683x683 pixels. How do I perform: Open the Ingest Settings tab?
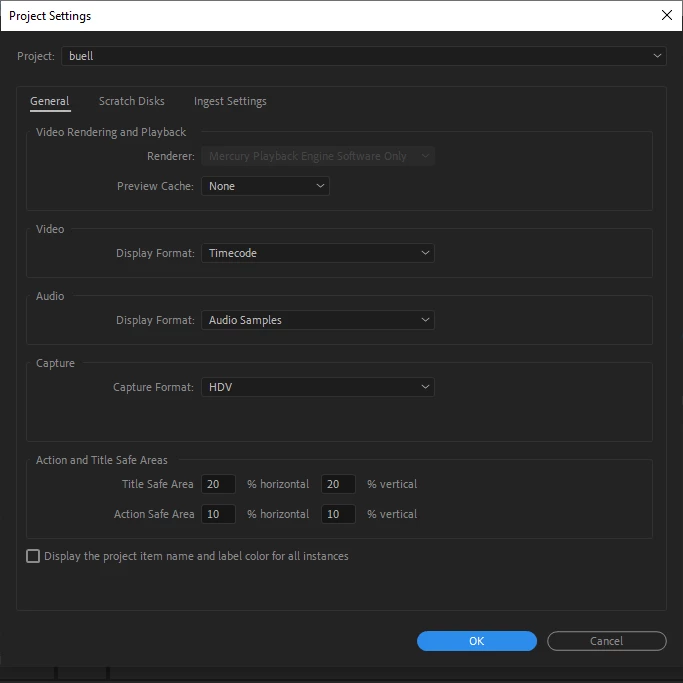click(230, 101)
